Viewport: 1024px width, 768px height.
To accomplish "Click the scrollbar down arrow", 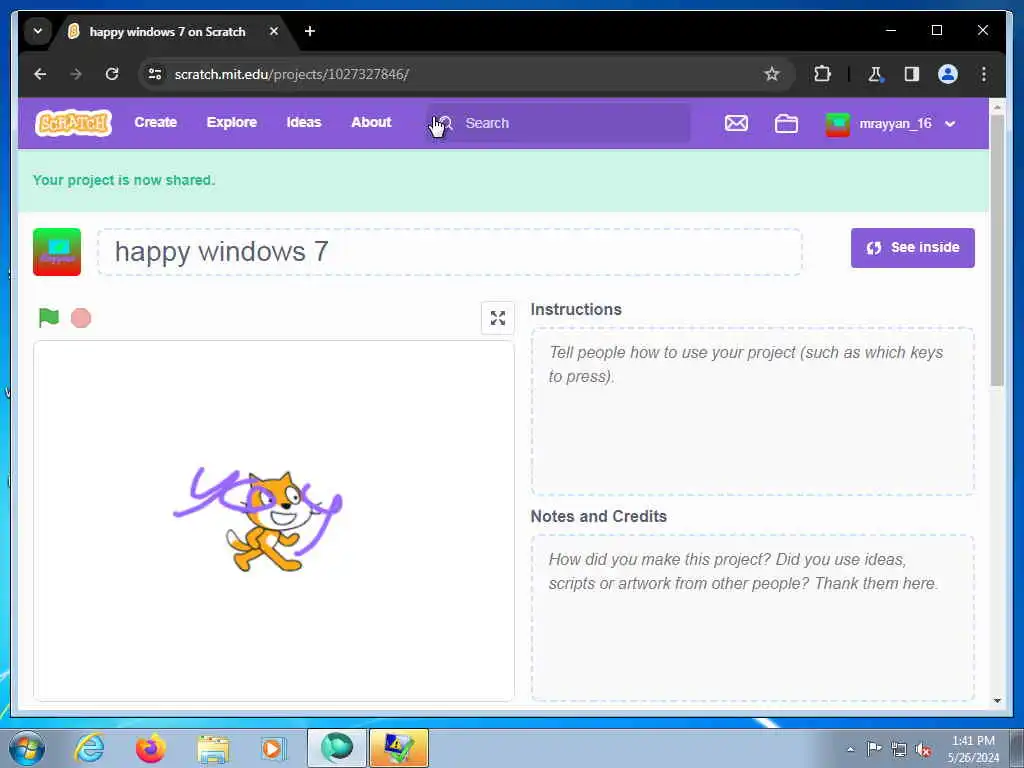I will tap(997, 700).
